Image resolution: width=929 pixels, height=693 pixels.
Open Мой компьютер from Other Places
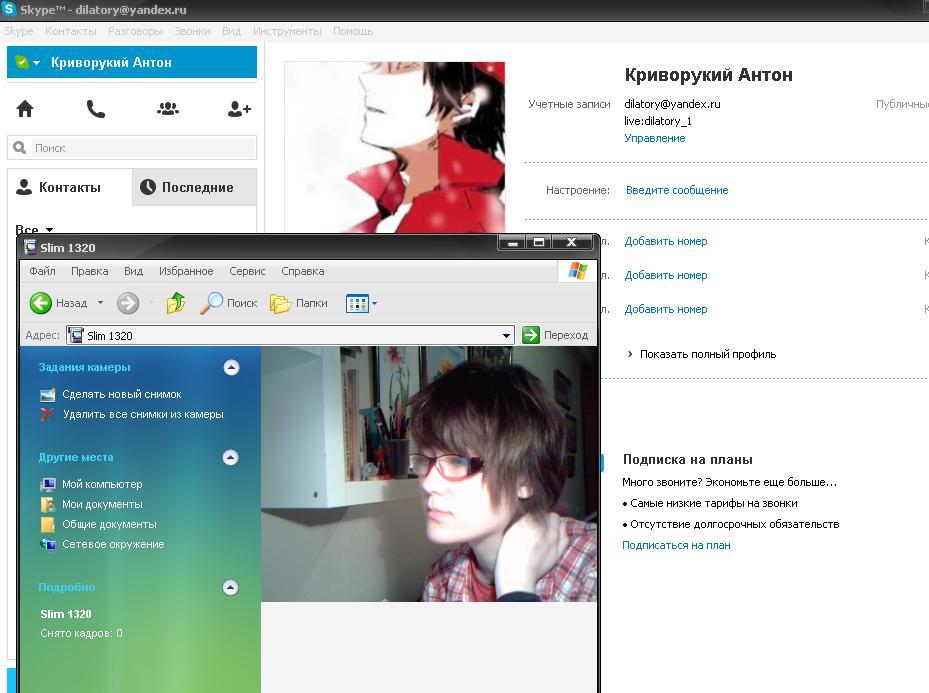102,485
